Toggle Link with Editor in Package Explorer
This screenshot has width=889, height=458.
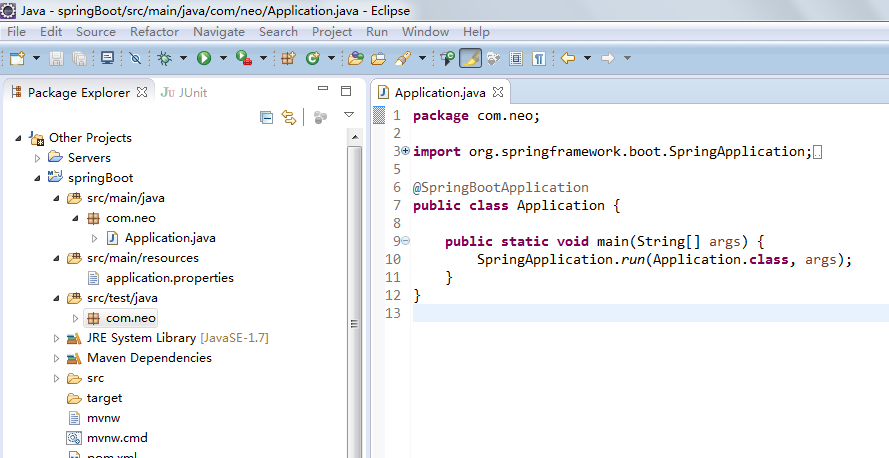tap(289, 118)
